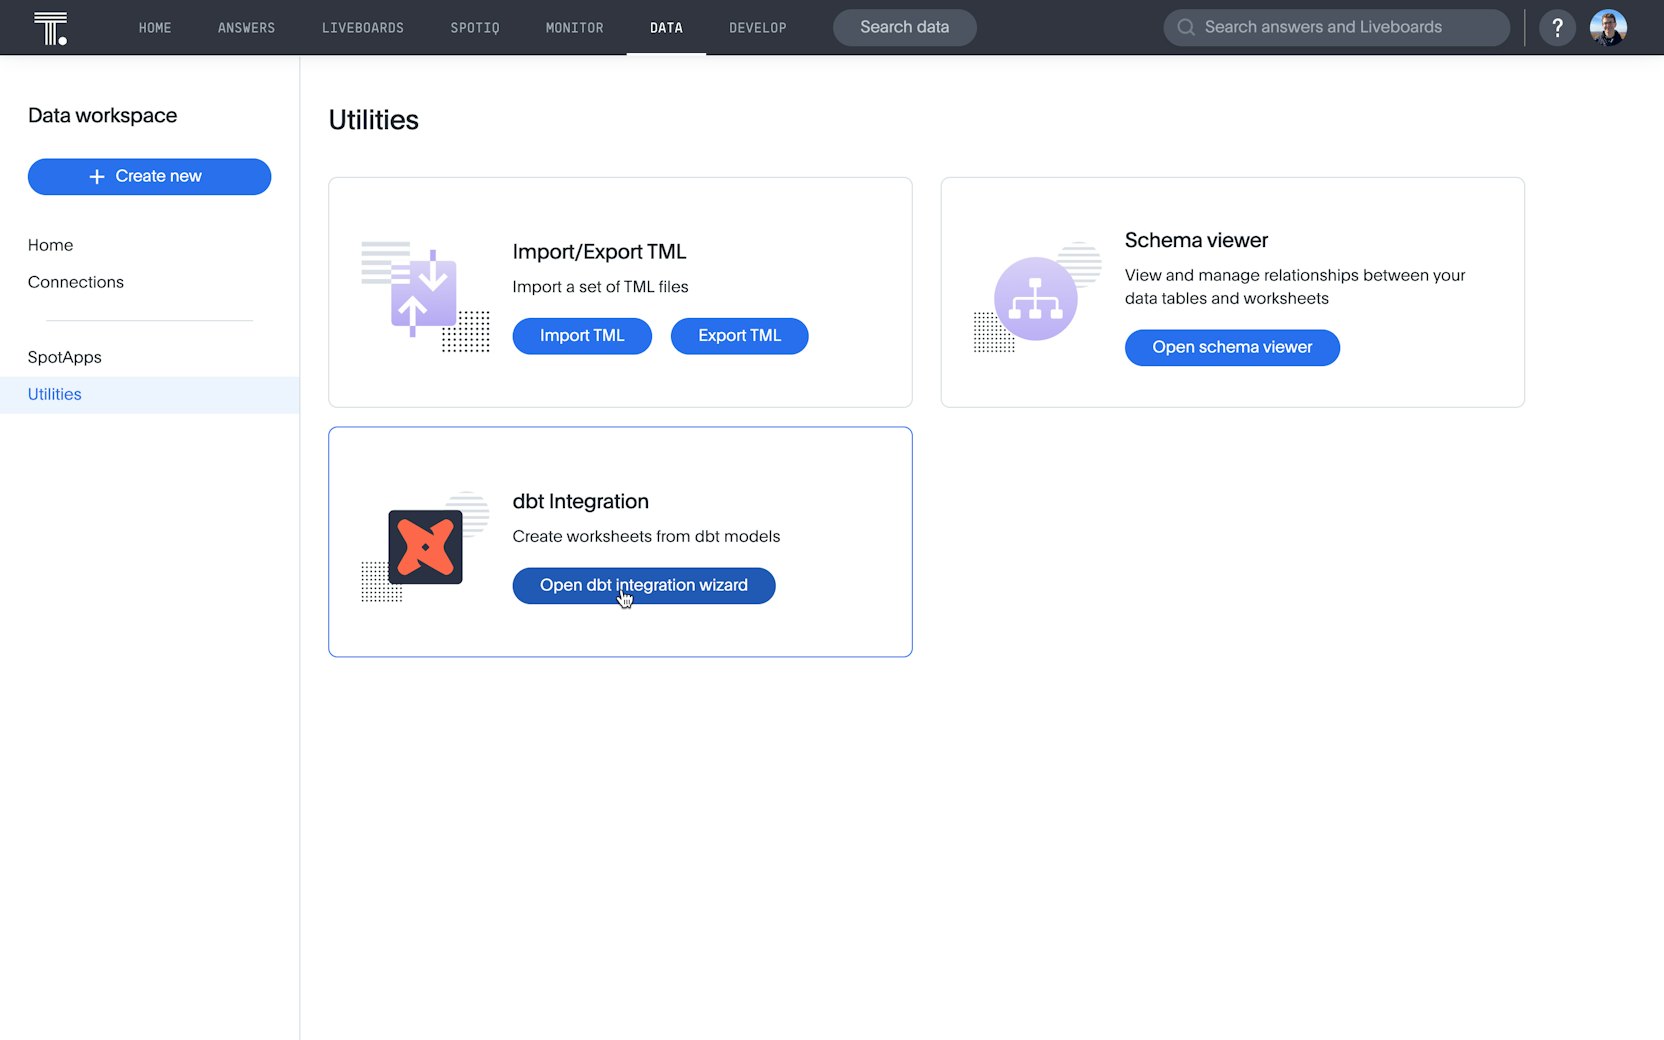Viewport: 1664px width, 1040px height.
Task: Click the plus icon on Create new
Action: pos(96,176)
